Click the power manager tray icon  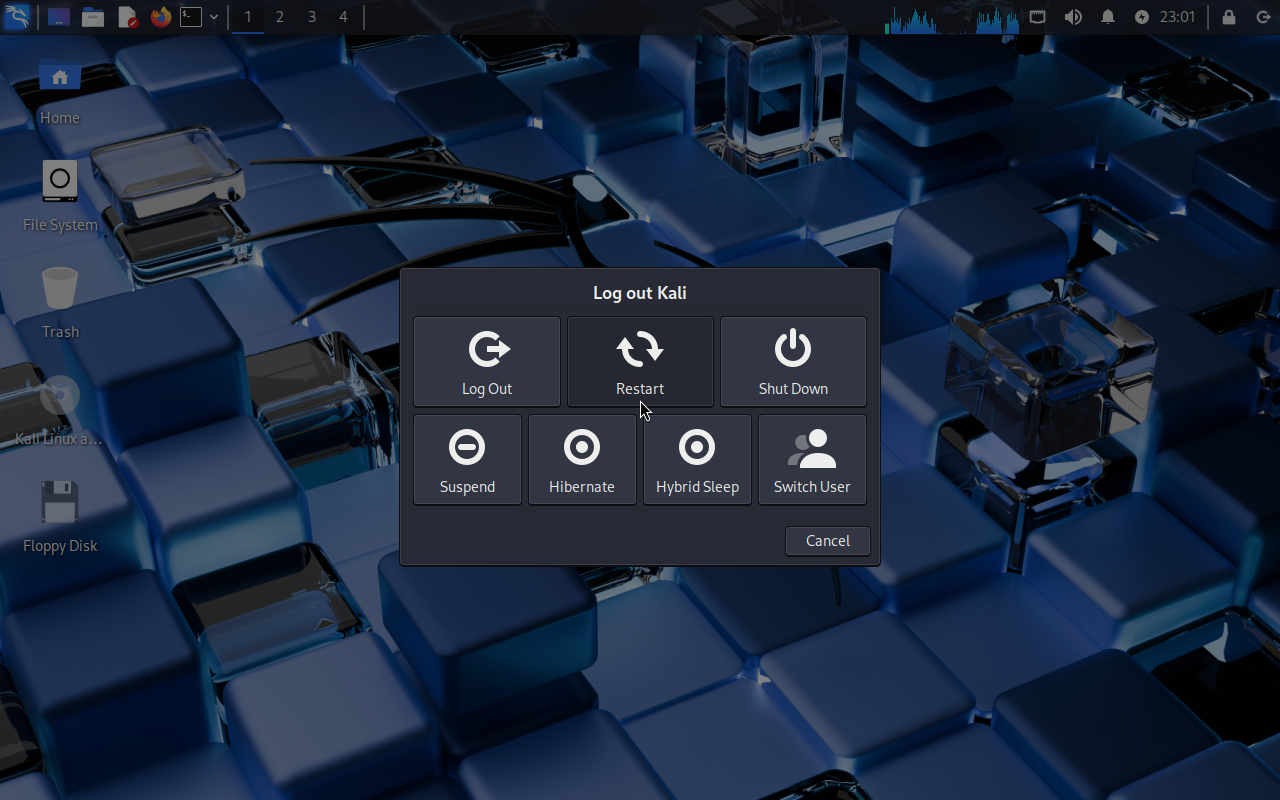(1143, 17)
